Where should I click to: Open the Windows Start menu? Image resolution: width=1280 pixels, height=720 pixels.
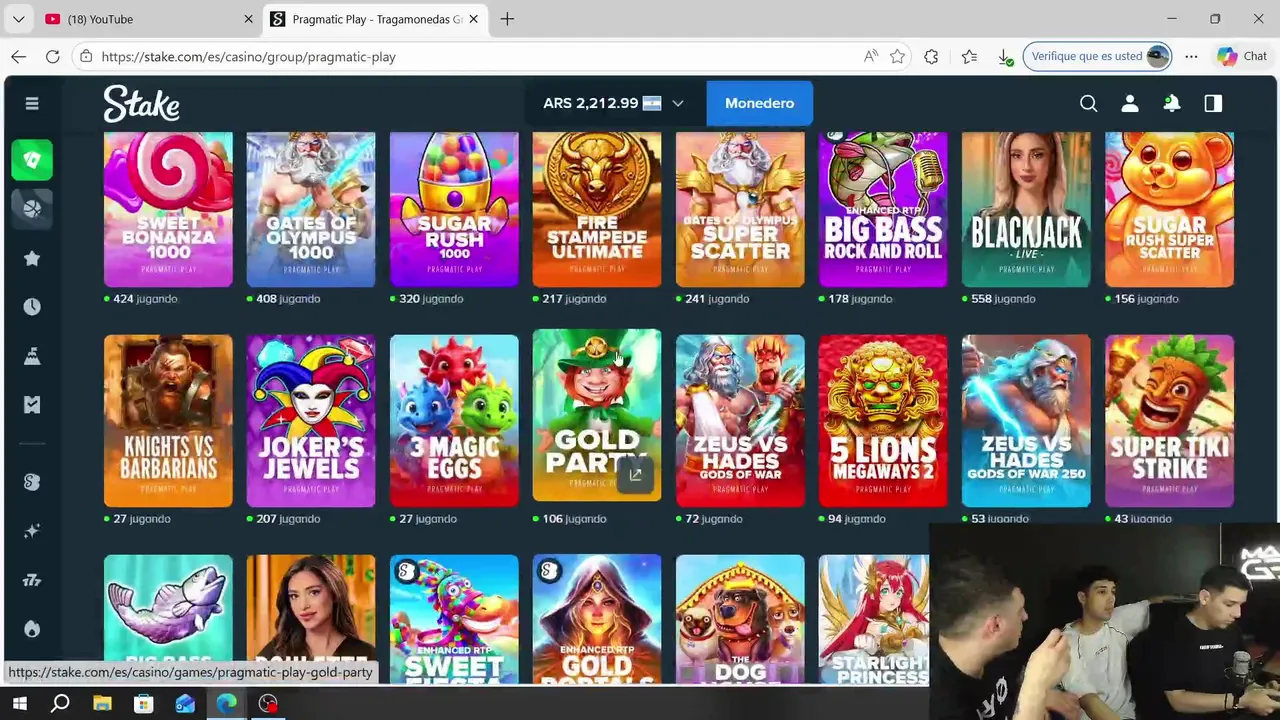tap(19, 704)
